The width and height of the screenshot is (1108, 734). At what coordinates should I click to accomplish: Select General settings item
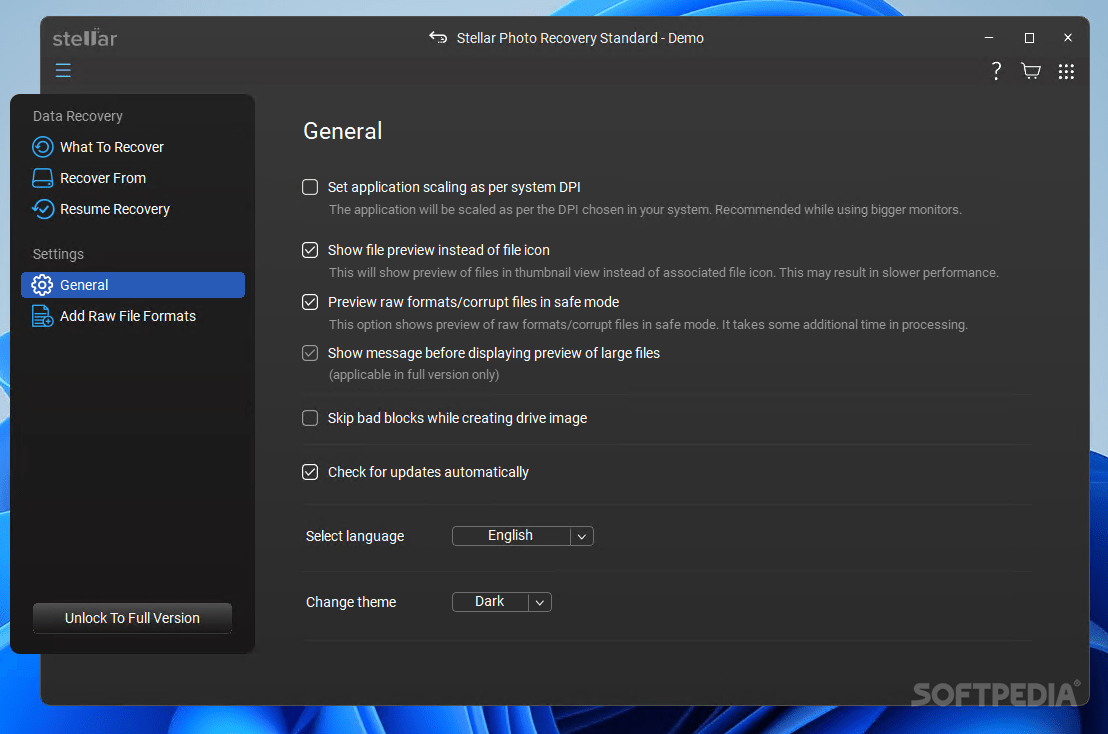(x=133, y=285)
